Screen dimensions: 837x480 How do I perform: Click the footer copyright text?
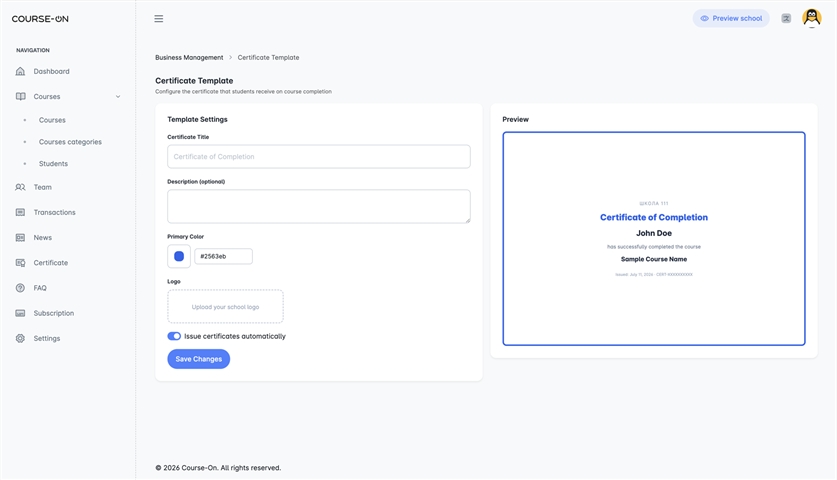point(218,468)
